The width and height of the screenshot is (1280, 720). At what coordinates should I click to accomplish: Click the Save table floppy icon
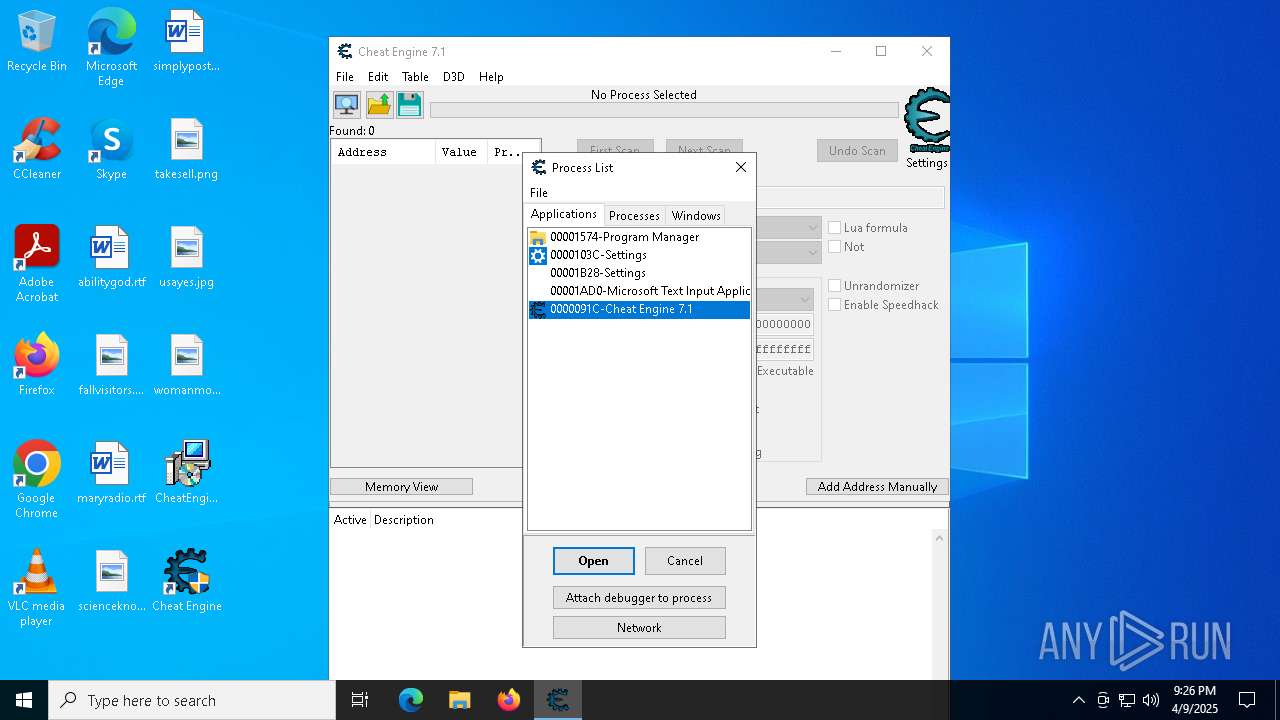pyautogui.click(x=409, y=105)
